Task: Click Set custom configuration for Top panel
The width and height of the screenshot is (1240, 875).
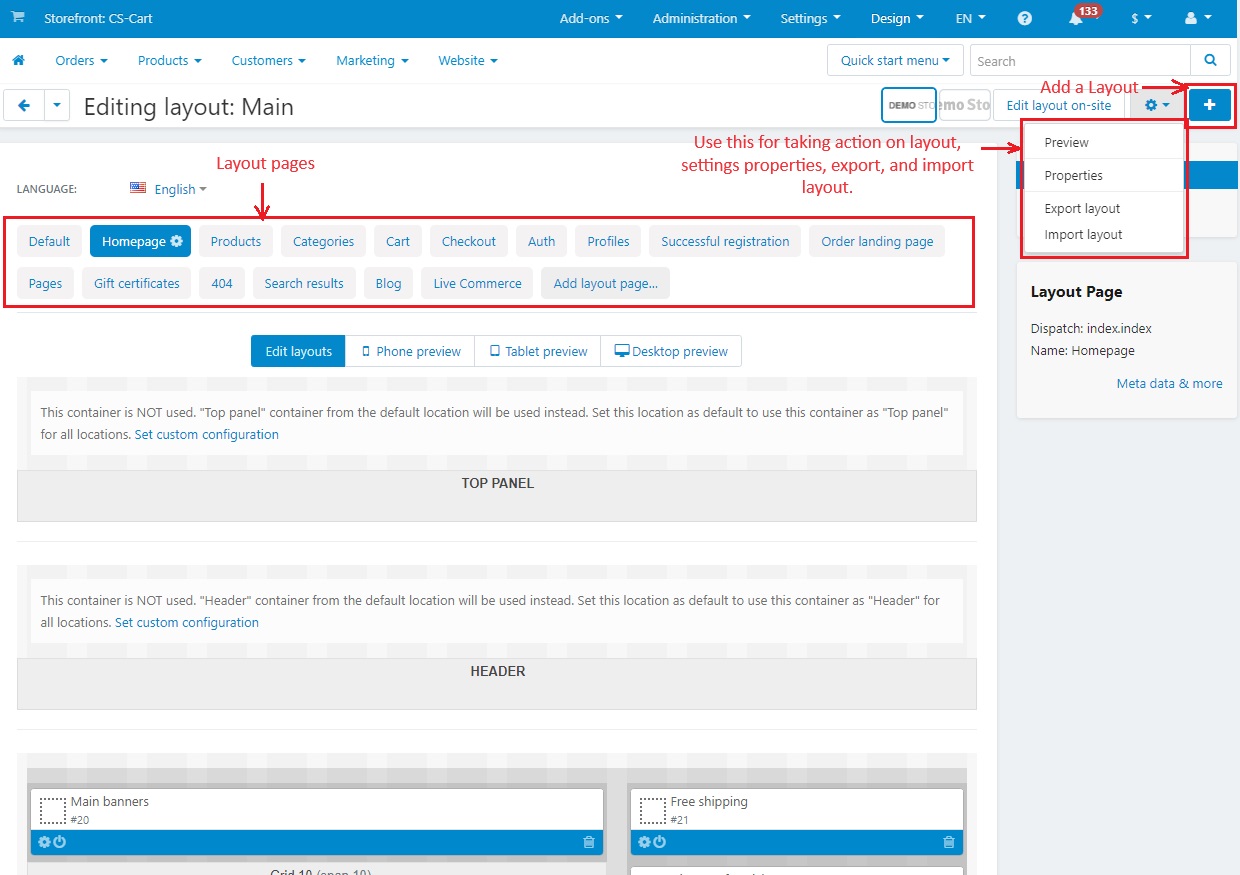Action: point(207,434)
